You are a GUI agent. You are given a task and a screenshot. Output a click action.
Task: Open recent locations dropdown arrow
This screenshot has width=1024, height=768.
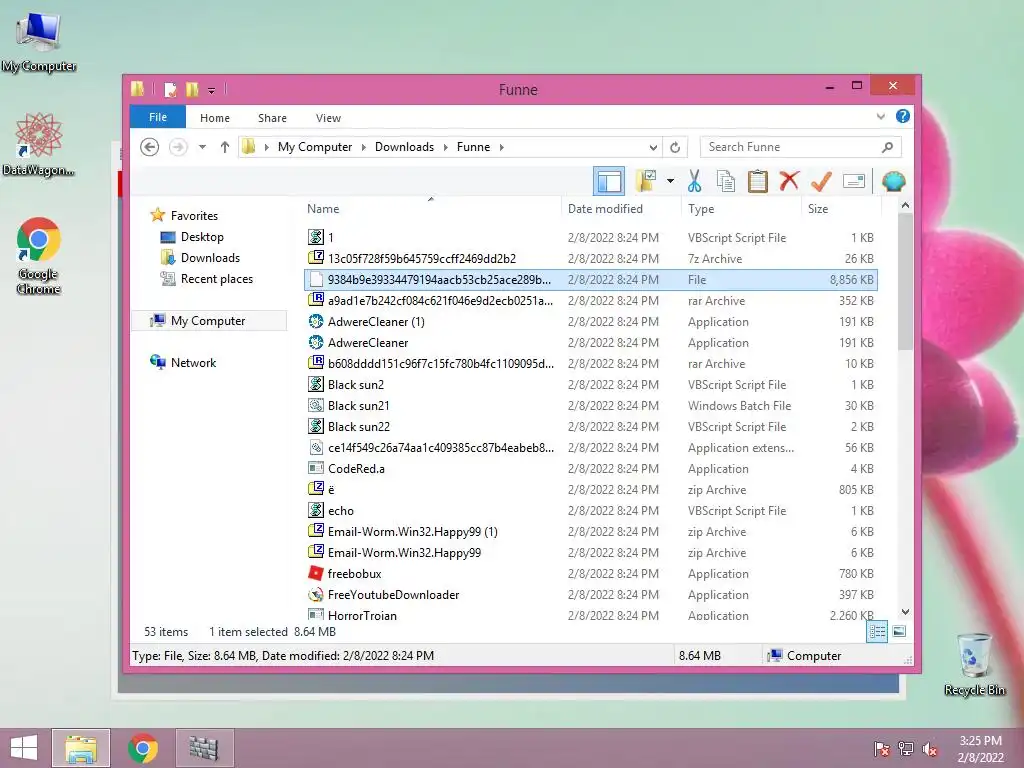pyautogui.click(x=202, y=147)
